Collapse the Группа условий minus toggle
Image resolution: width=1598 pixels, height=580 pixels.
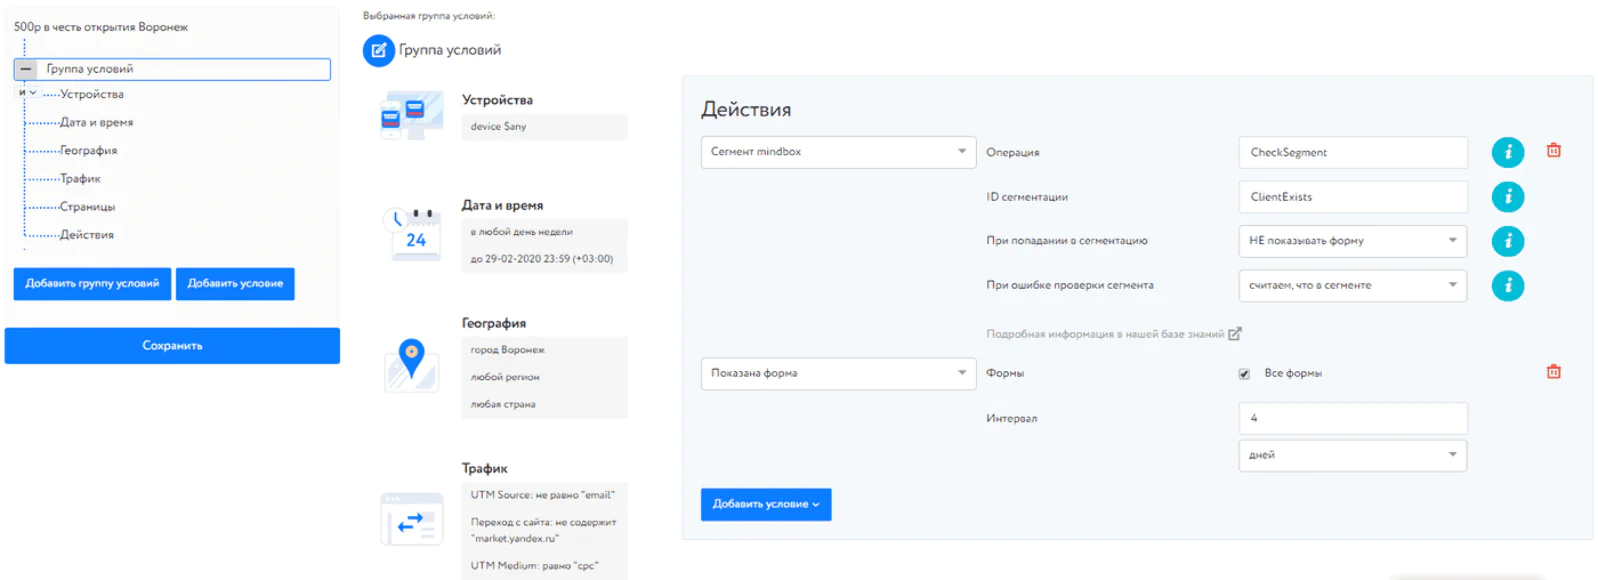26,69
